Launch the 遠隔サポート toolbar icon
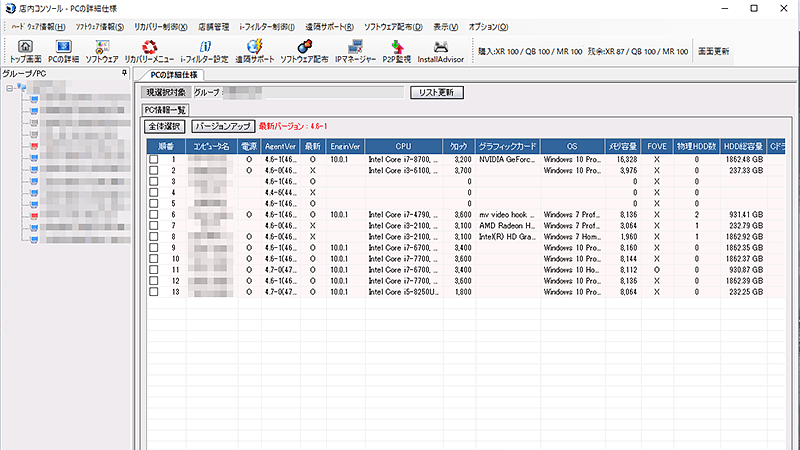Screen dimensions: 800x450 click(x=255, y=52)
